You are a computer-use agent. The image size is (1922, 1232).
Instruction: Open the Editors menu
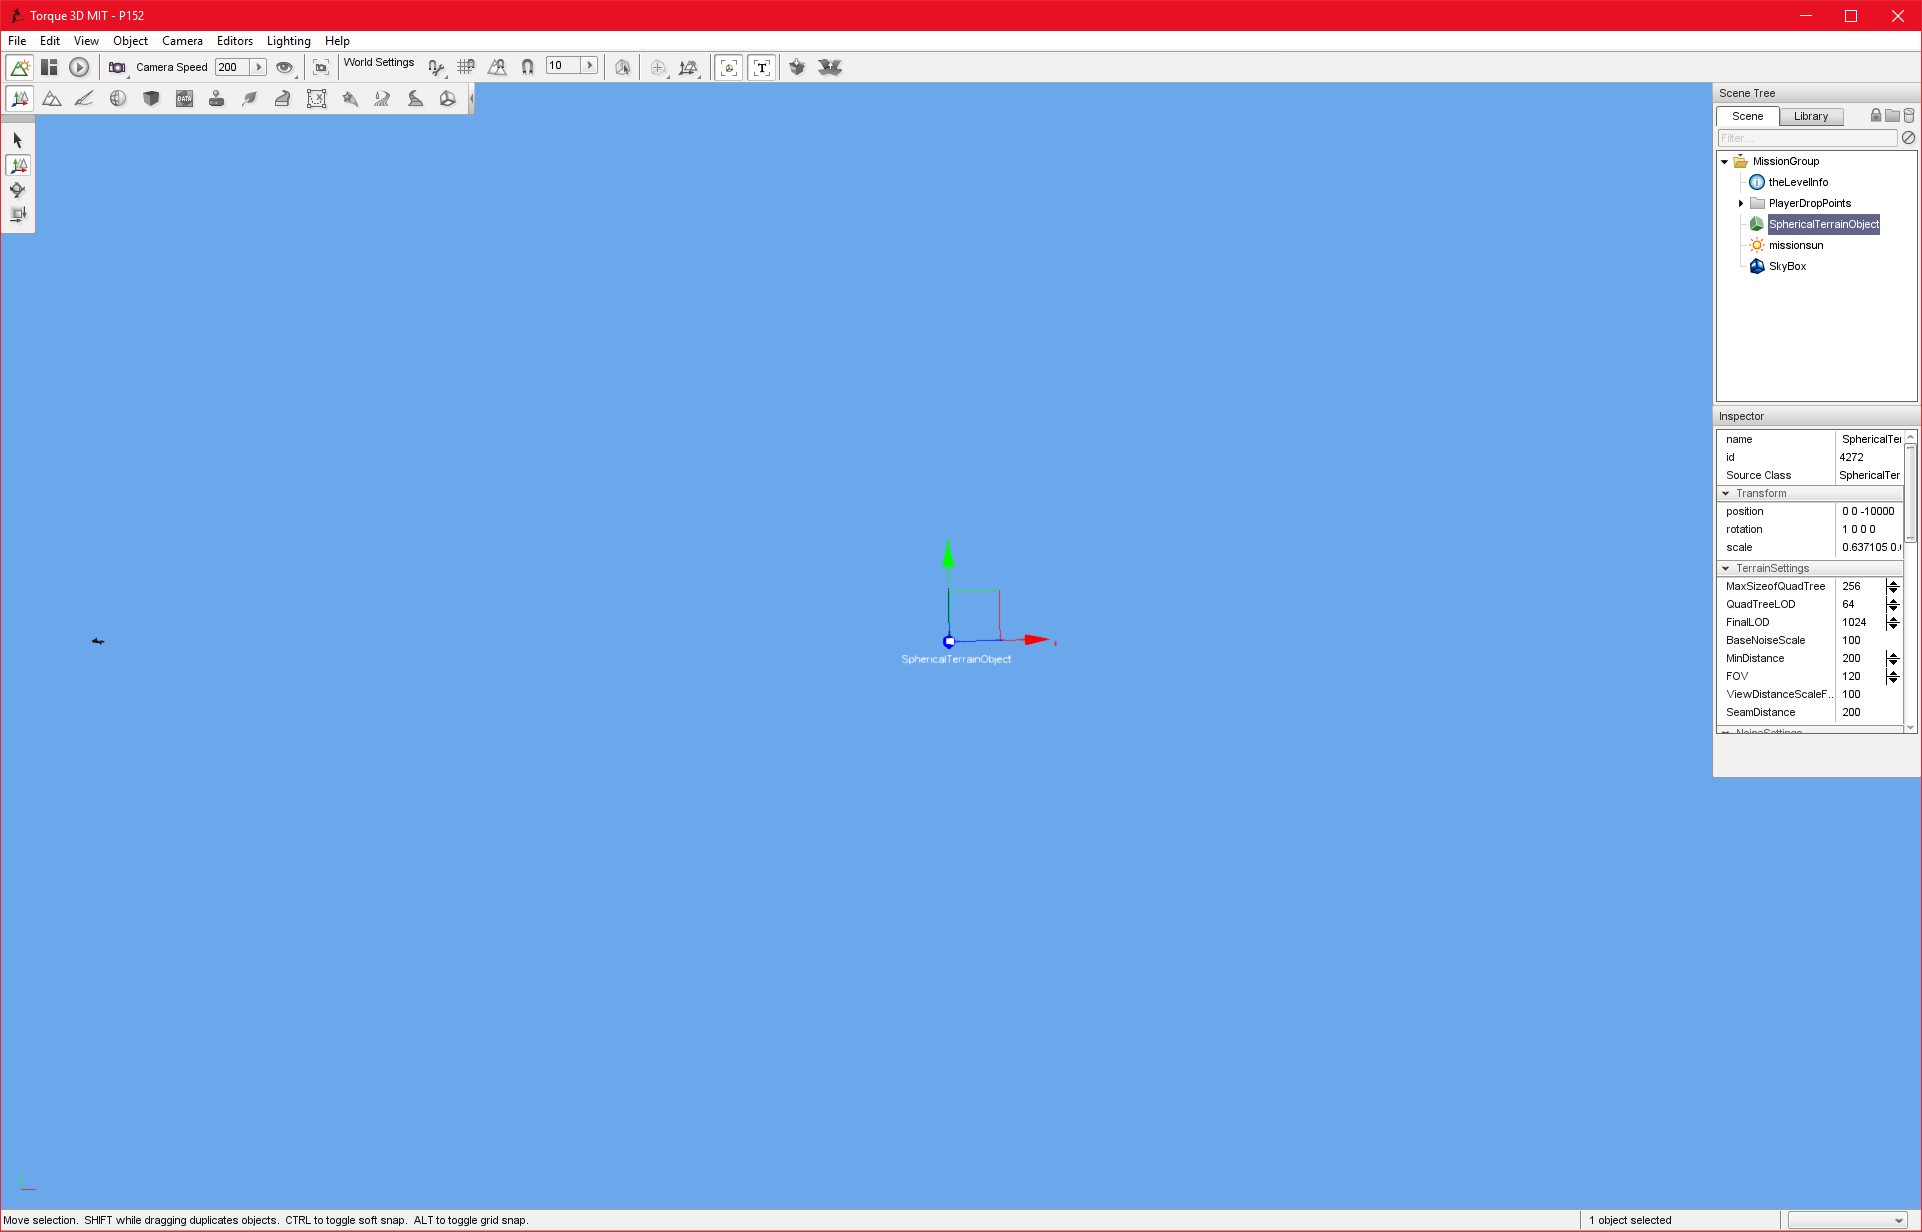click(235, 41)
